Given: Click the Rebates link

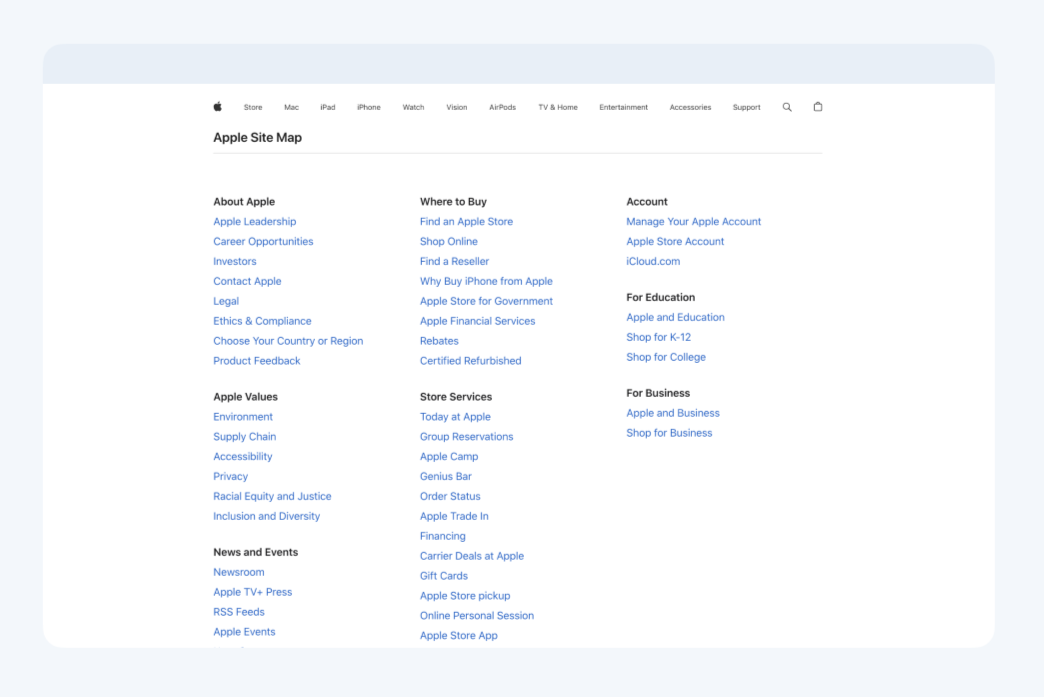Looking at the screenshot, I should [x=439, y=341].
